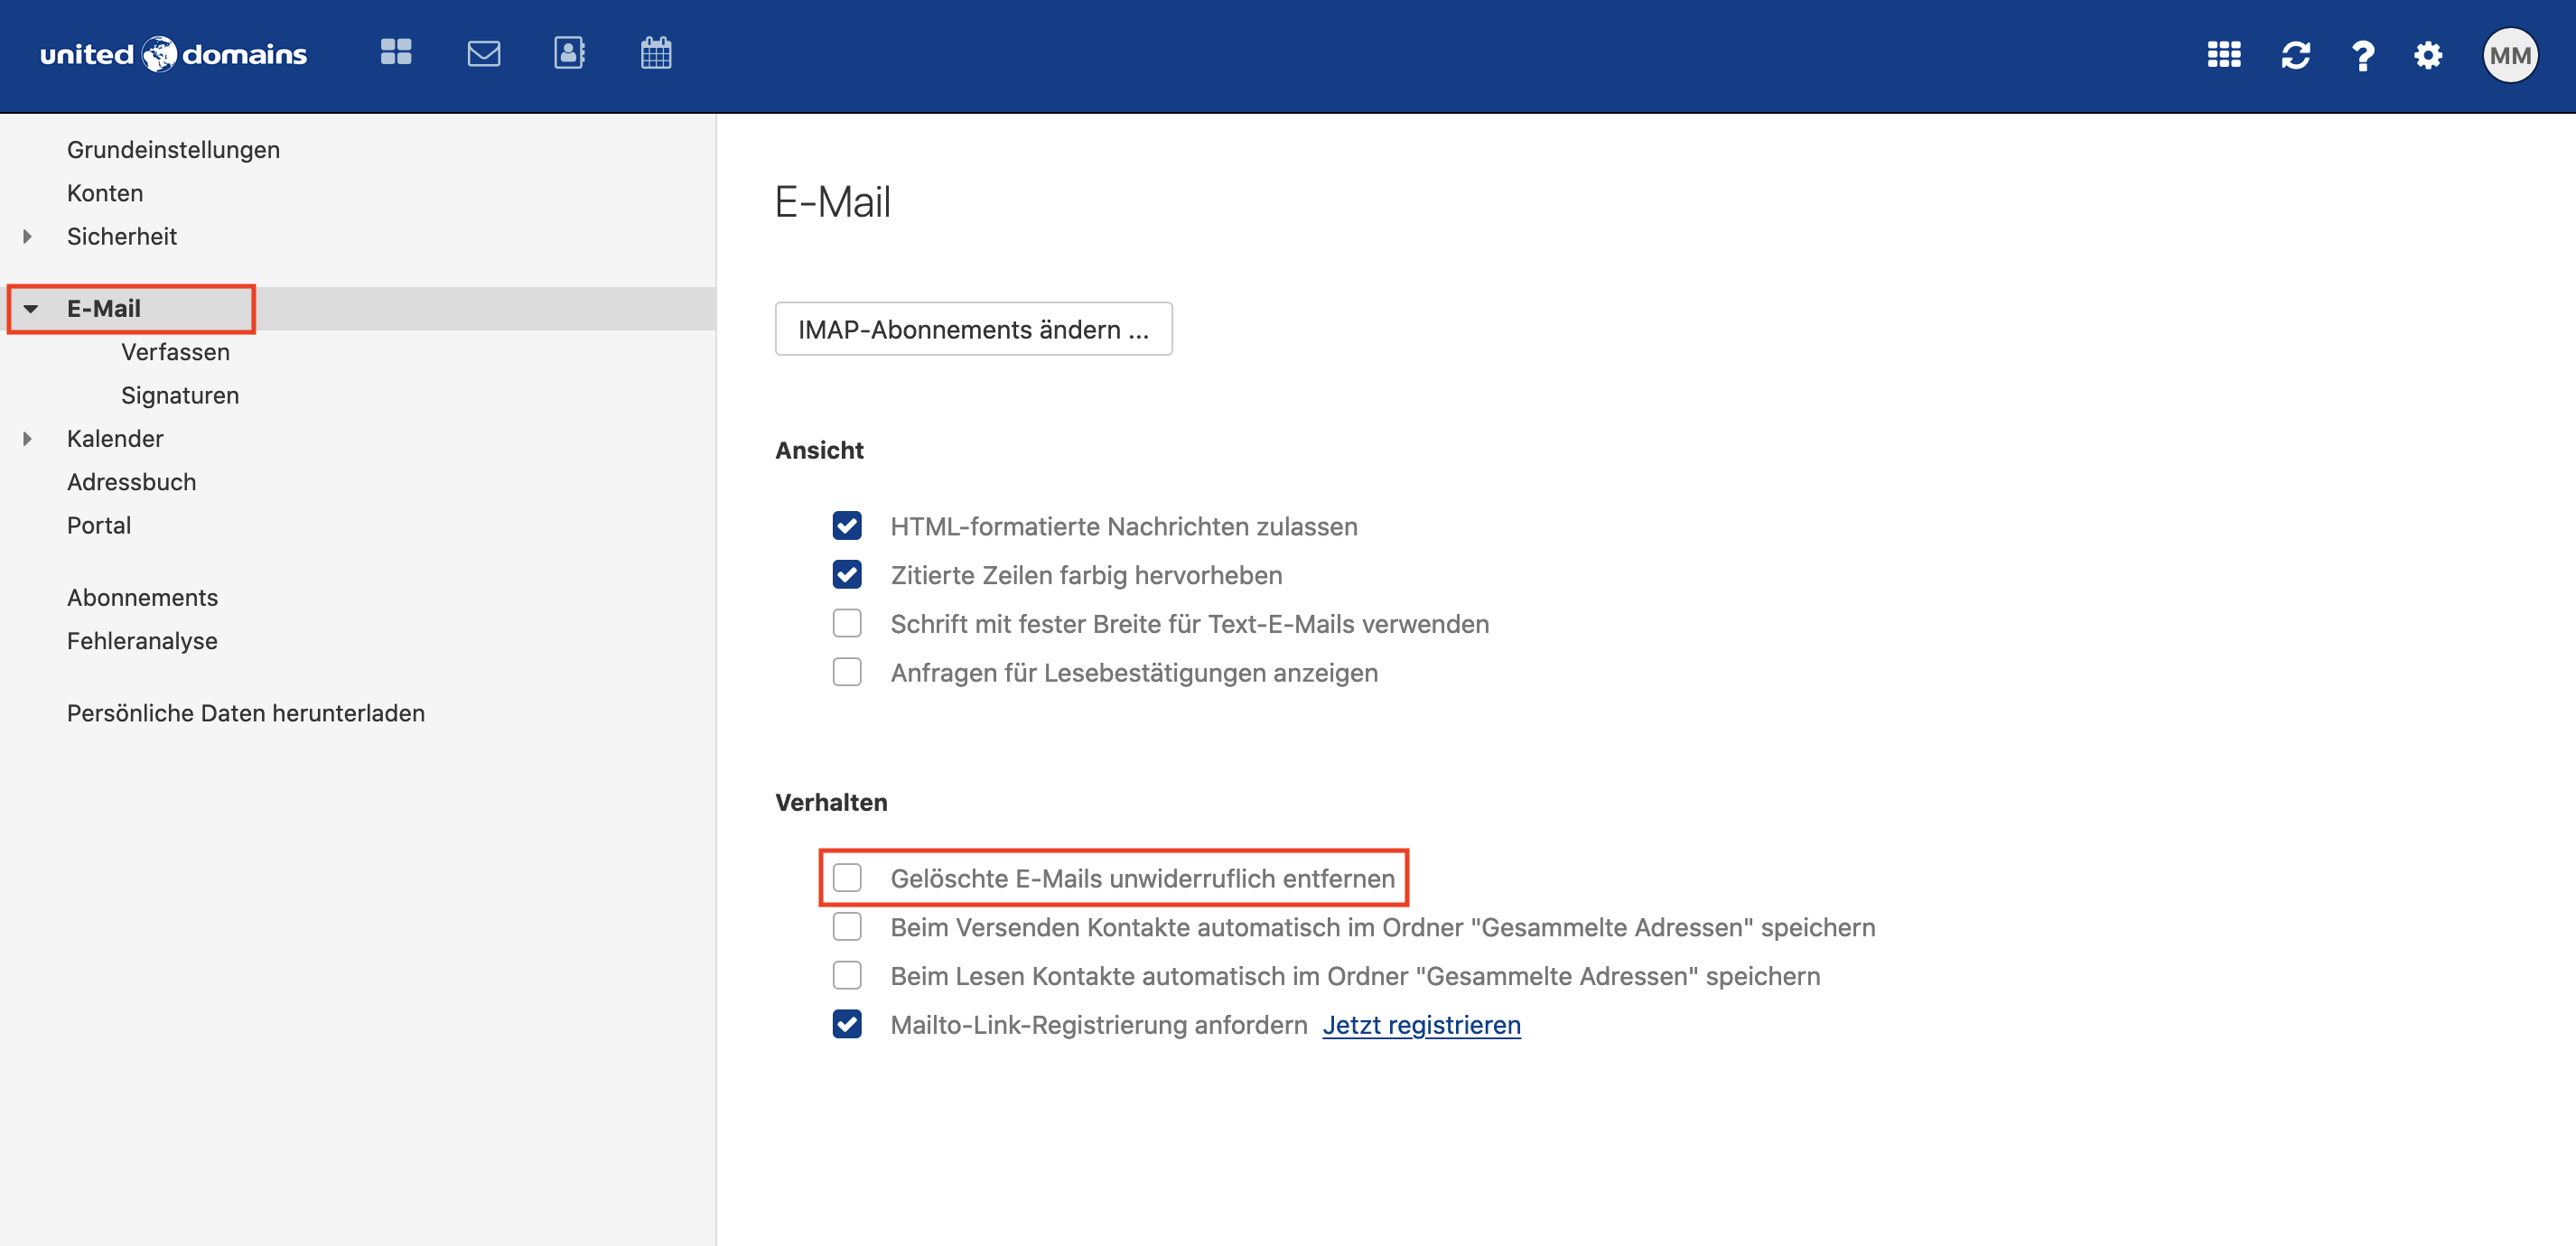Expand the Kalender tree arrow

point(28,438)
